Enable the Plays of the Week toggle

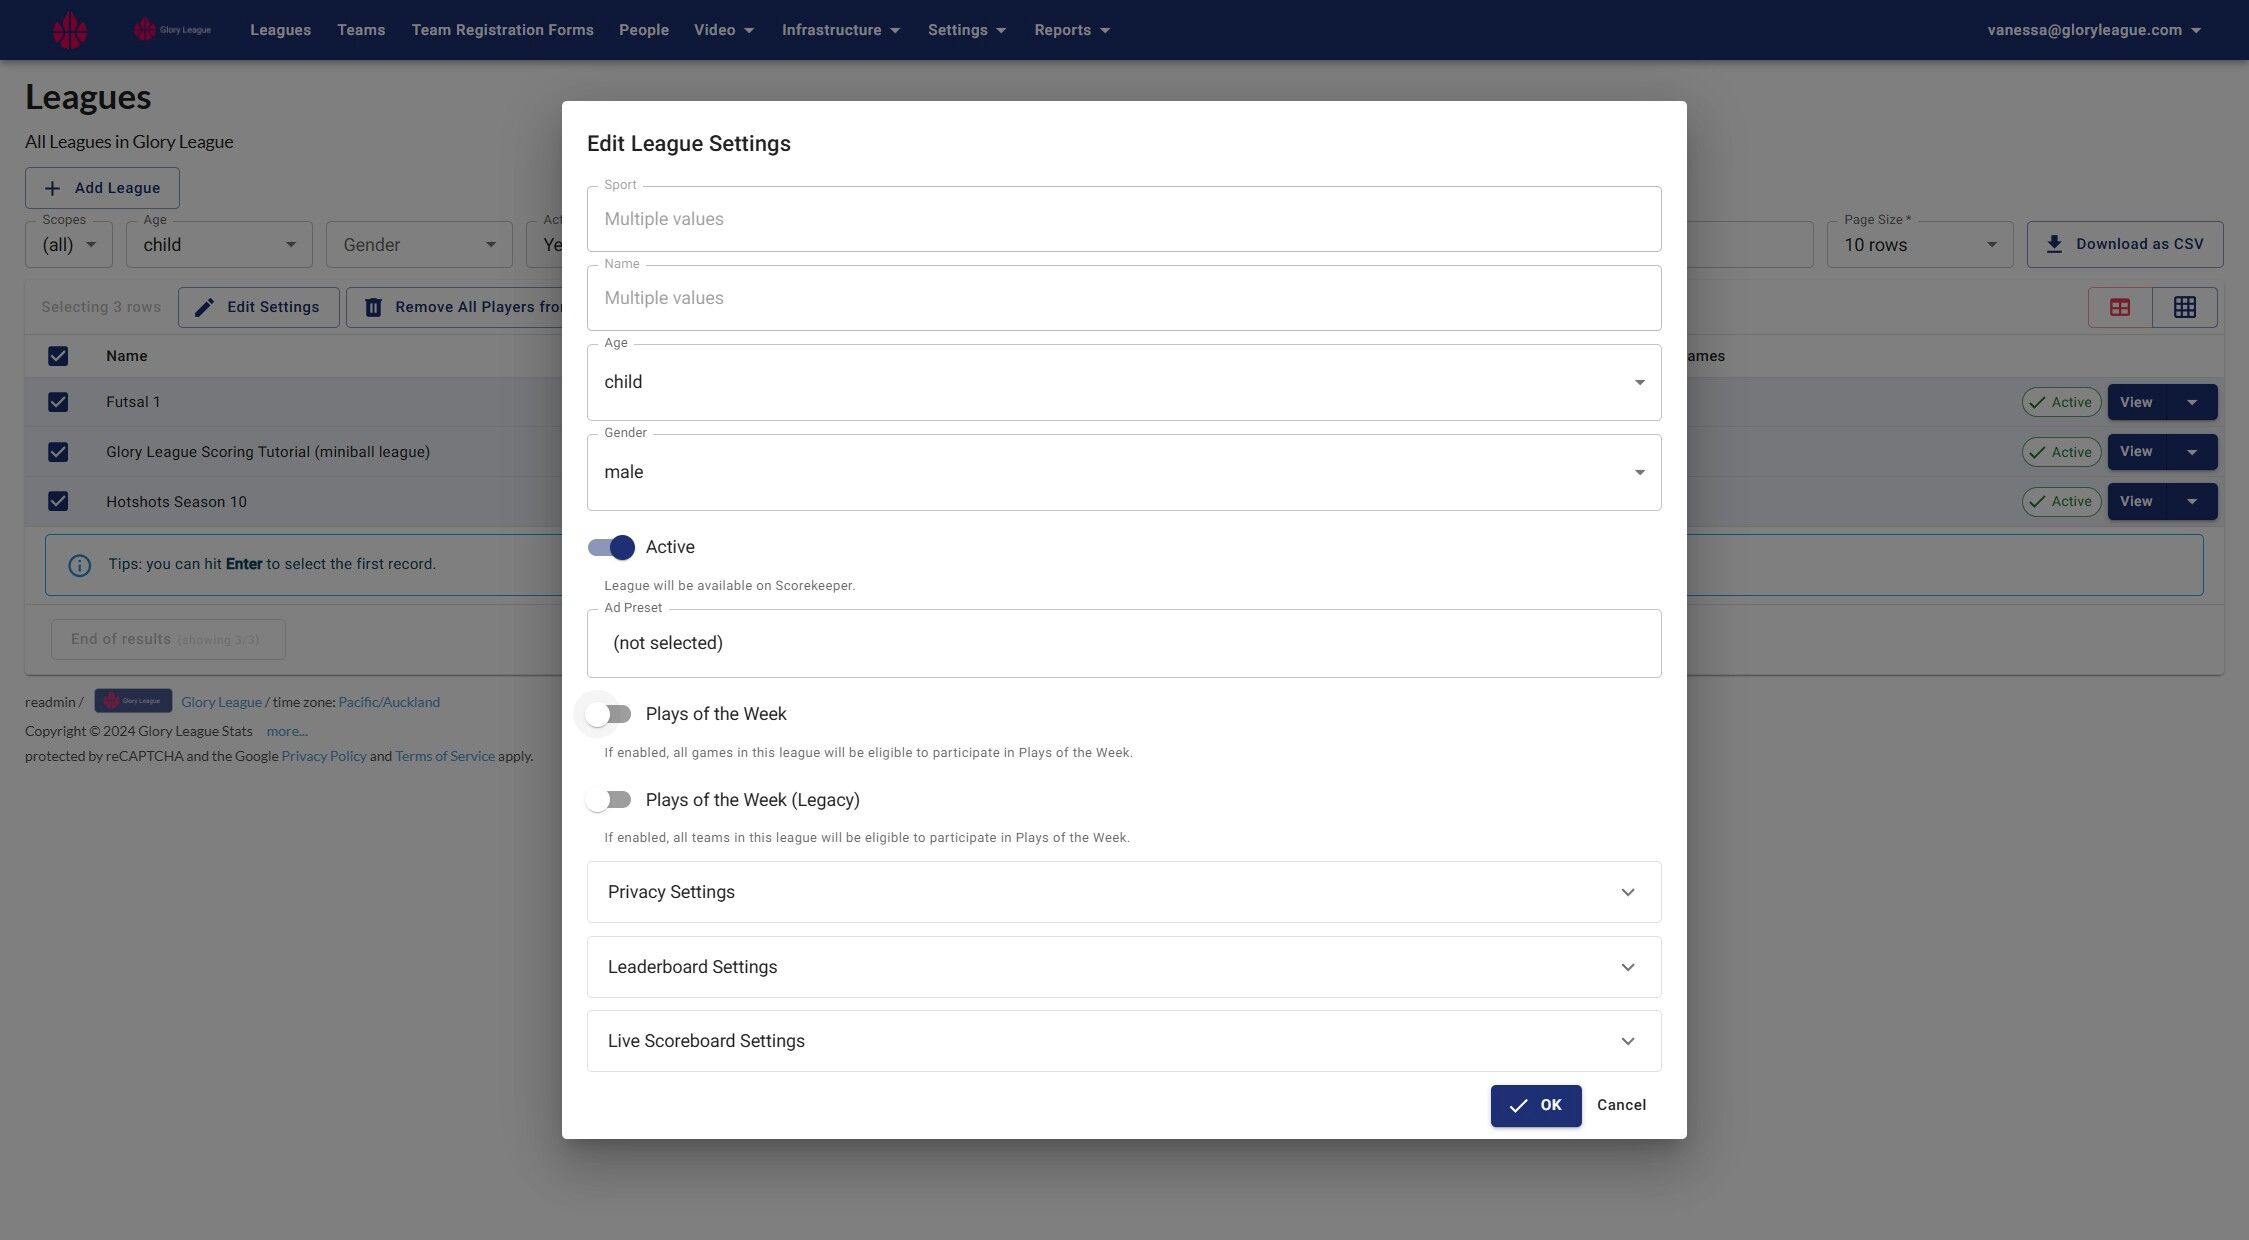609,714
